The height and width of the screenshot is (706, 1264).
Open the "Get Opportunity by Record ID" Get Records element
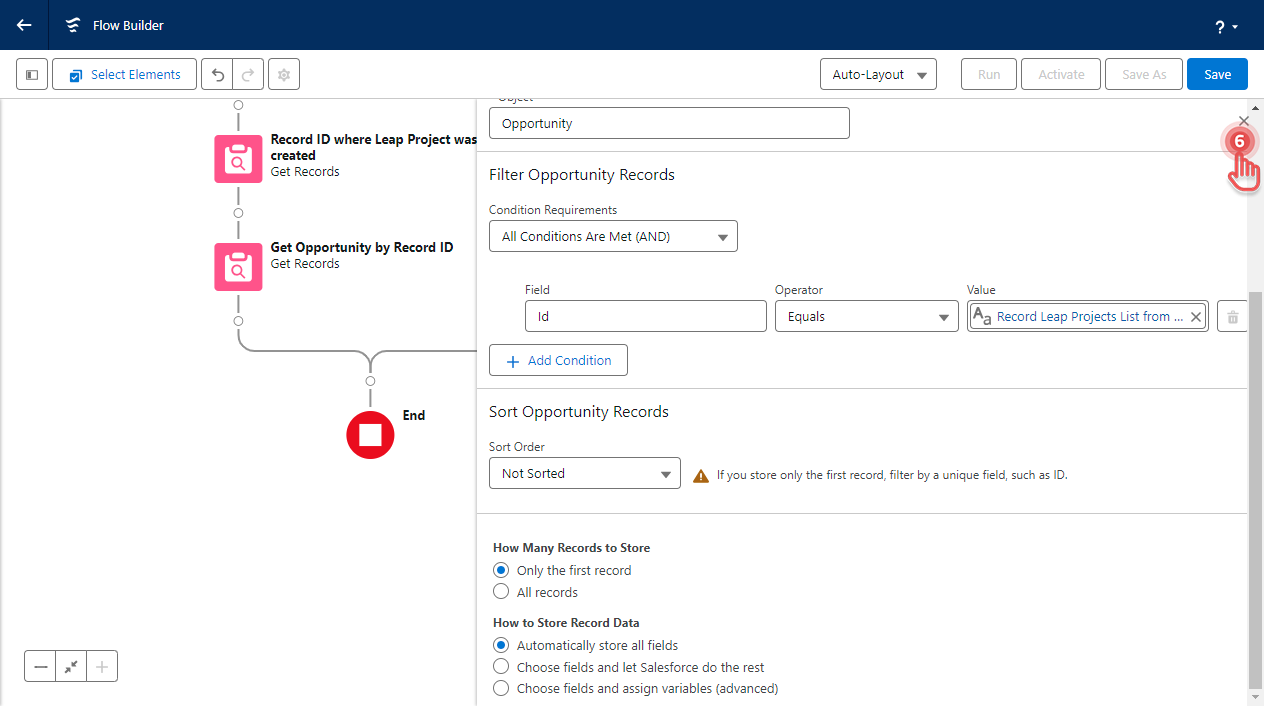(237, 266)
